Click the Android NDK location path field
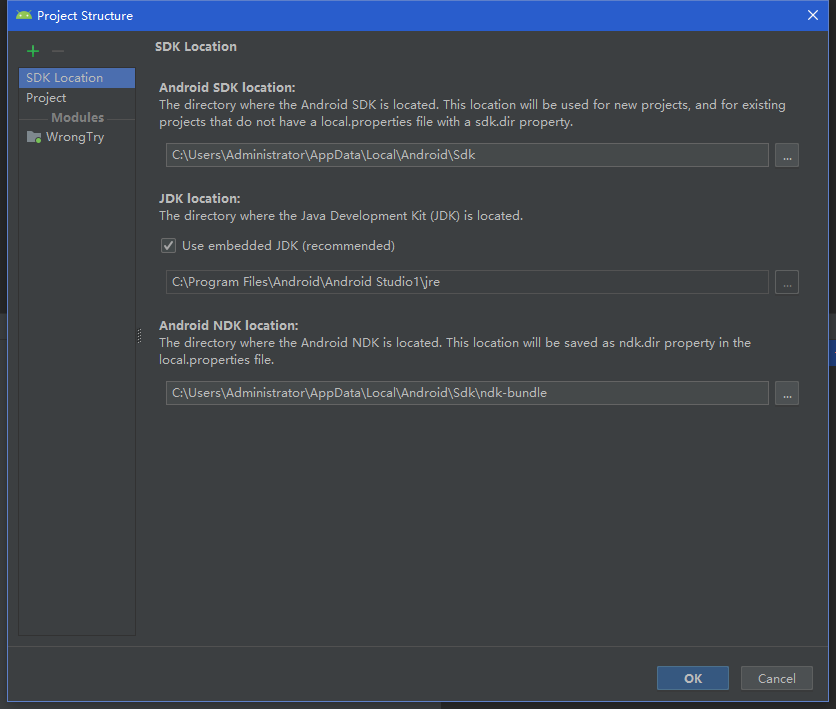The height and width of the screenshot is (709, 836). (x=467, y=393)
